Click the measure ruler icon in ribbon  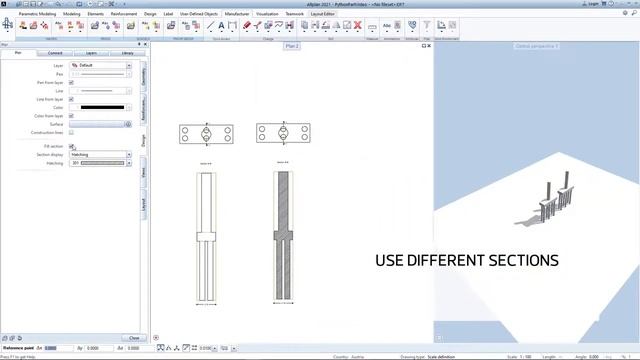coord(372,27)
